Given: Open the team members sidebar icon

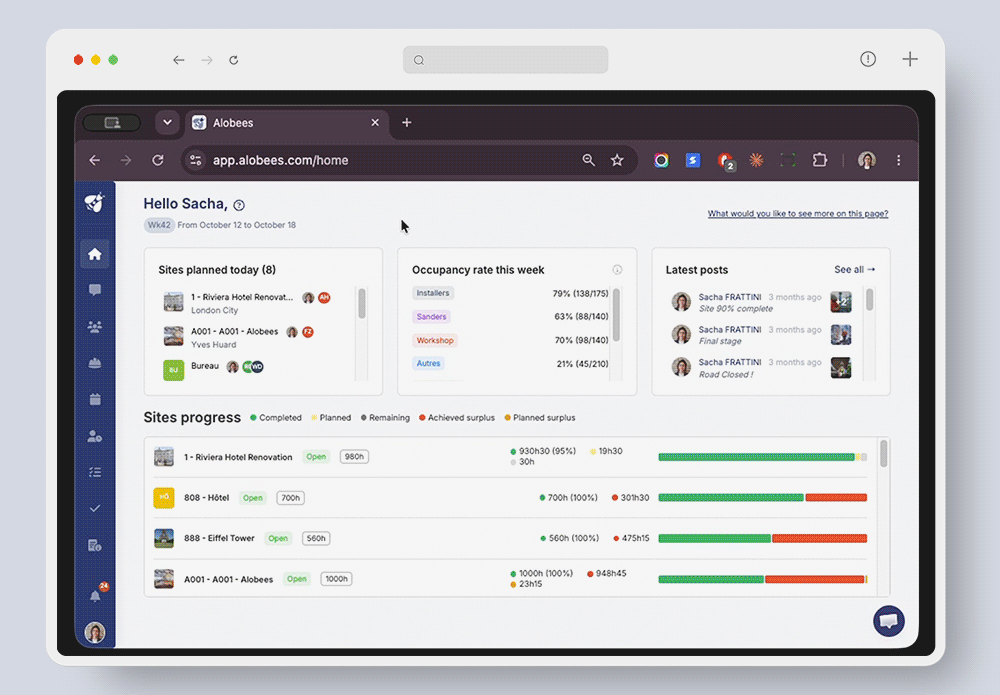Looking at the screenshot, I should (x=94, y=326).
